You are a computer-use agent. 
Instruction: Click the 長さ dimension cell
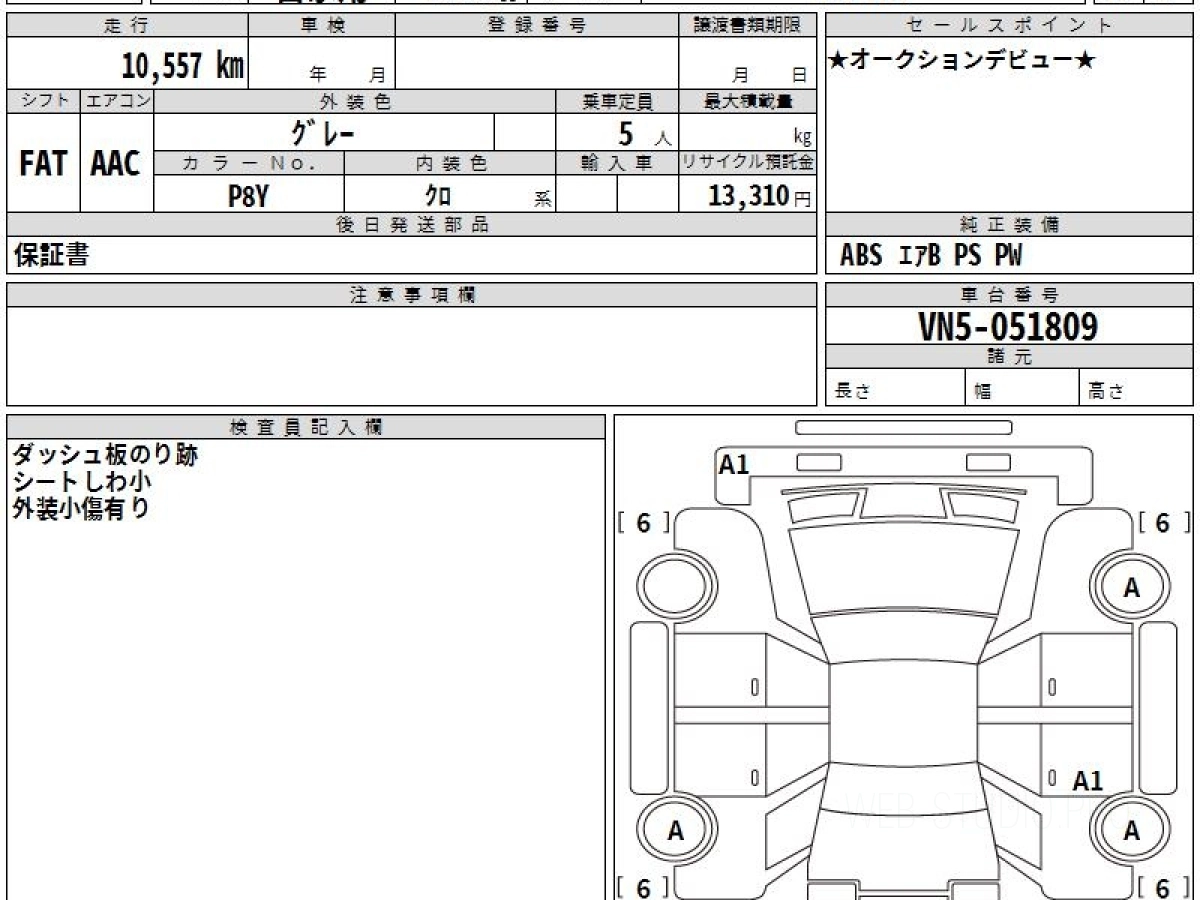(x=896, y=388)
